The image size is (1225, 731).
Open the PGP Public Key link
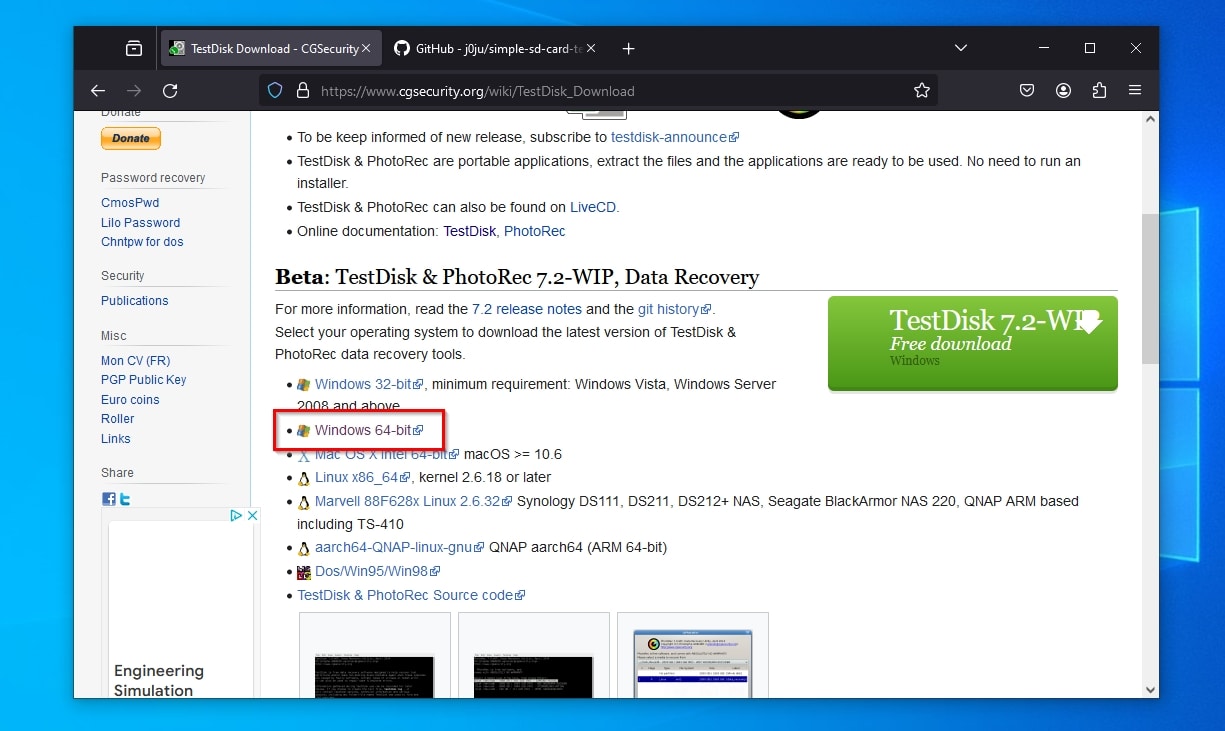pyautogui.click(x=144, y=380)
